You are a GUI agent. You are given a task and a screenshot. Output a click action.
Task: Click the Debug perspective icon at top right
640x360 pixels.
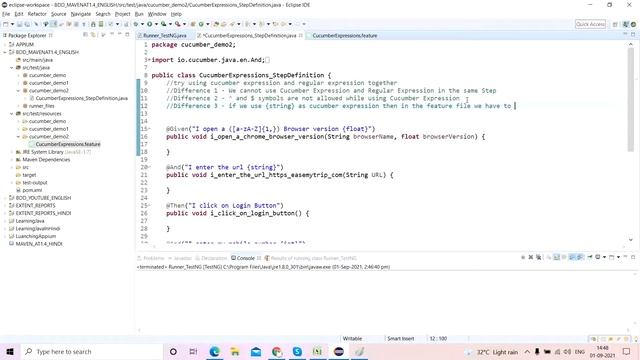633,24
